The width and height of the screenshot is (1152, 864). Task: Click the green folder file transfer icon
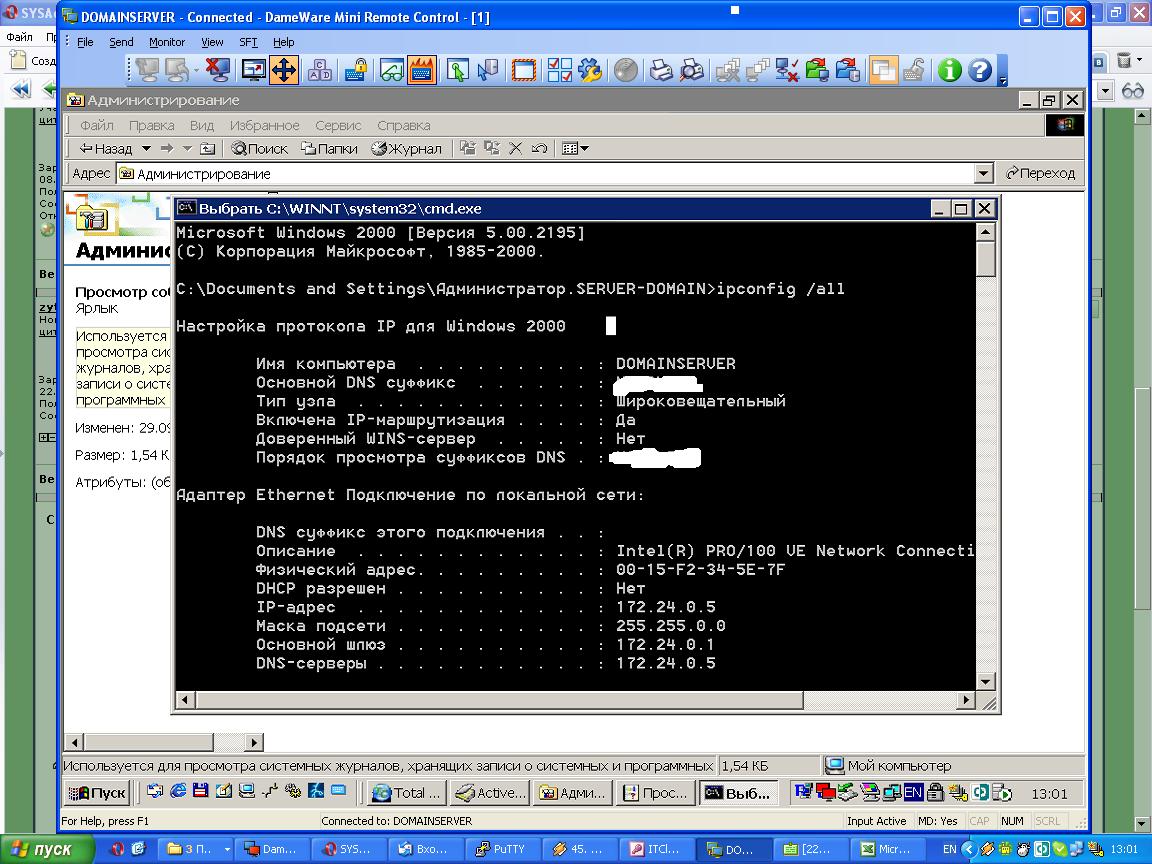pyautogui.click(x=816, y=71)
